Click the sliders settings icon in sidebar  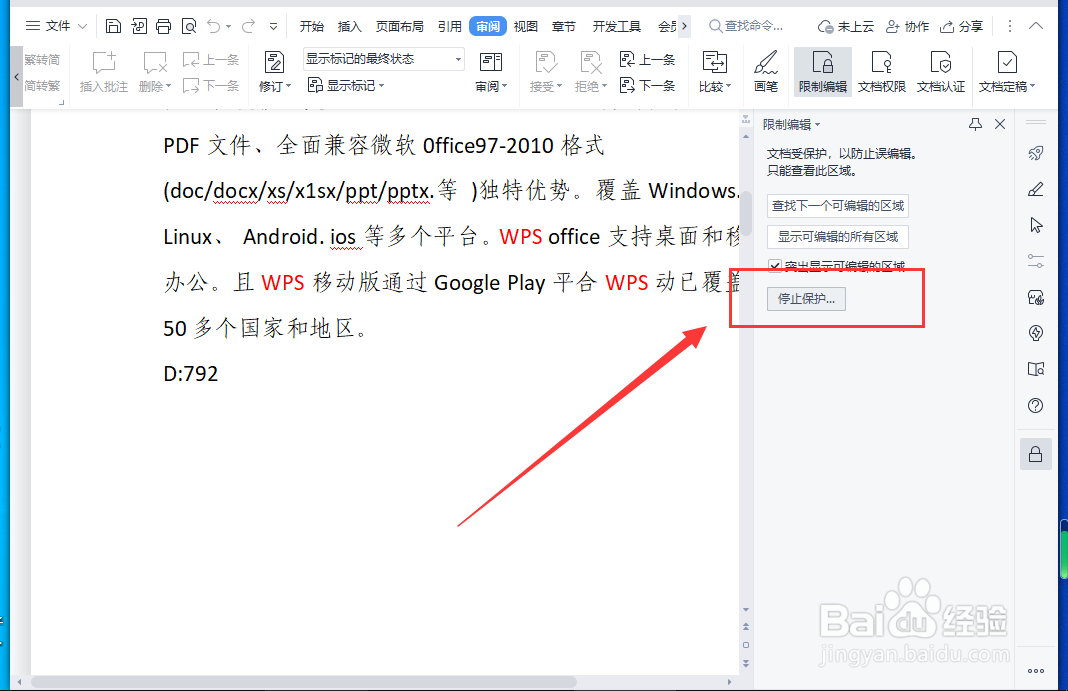(1035, 261)
